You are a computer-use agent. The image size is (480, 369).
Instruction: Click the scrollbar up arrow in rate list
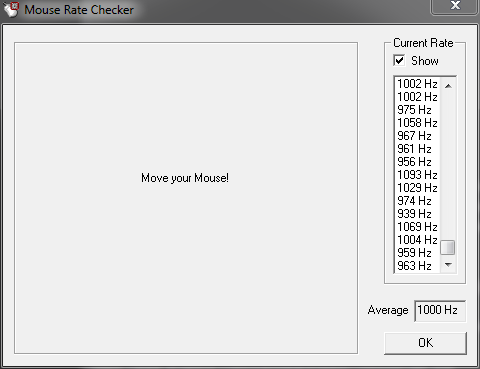(x=448, y=86)
